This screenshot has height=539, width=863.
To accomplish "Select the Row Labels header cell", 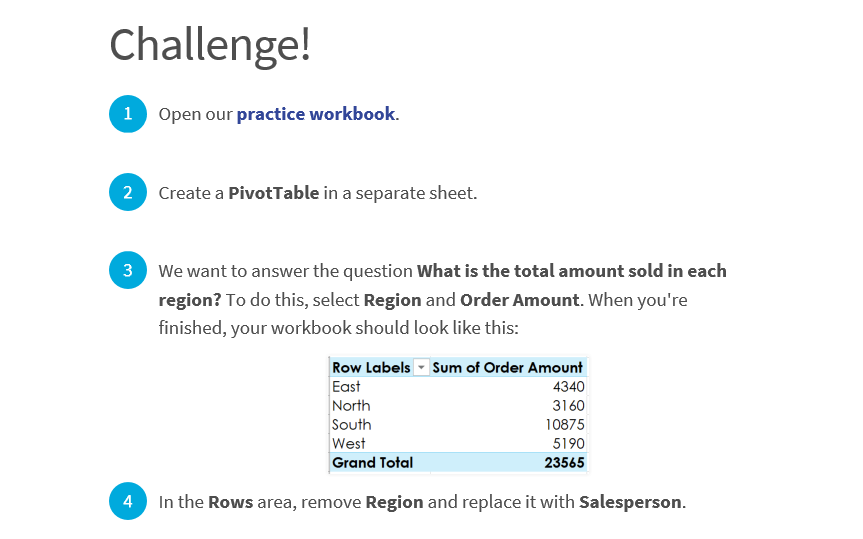I will (x=379, y=367).
